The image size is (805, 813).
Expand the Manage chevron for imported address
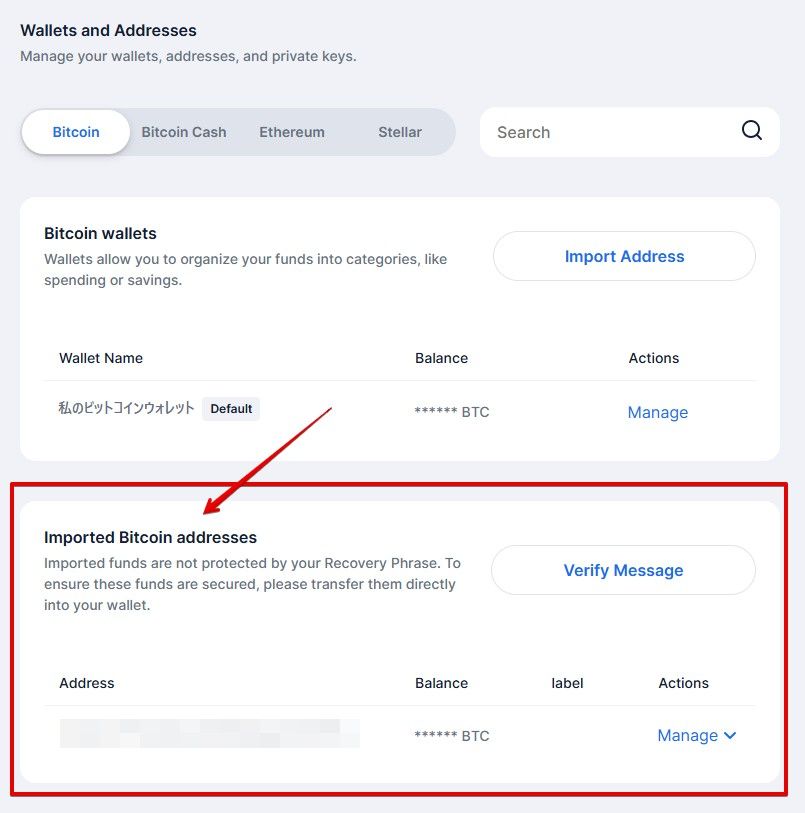click(x=730, y=735)
